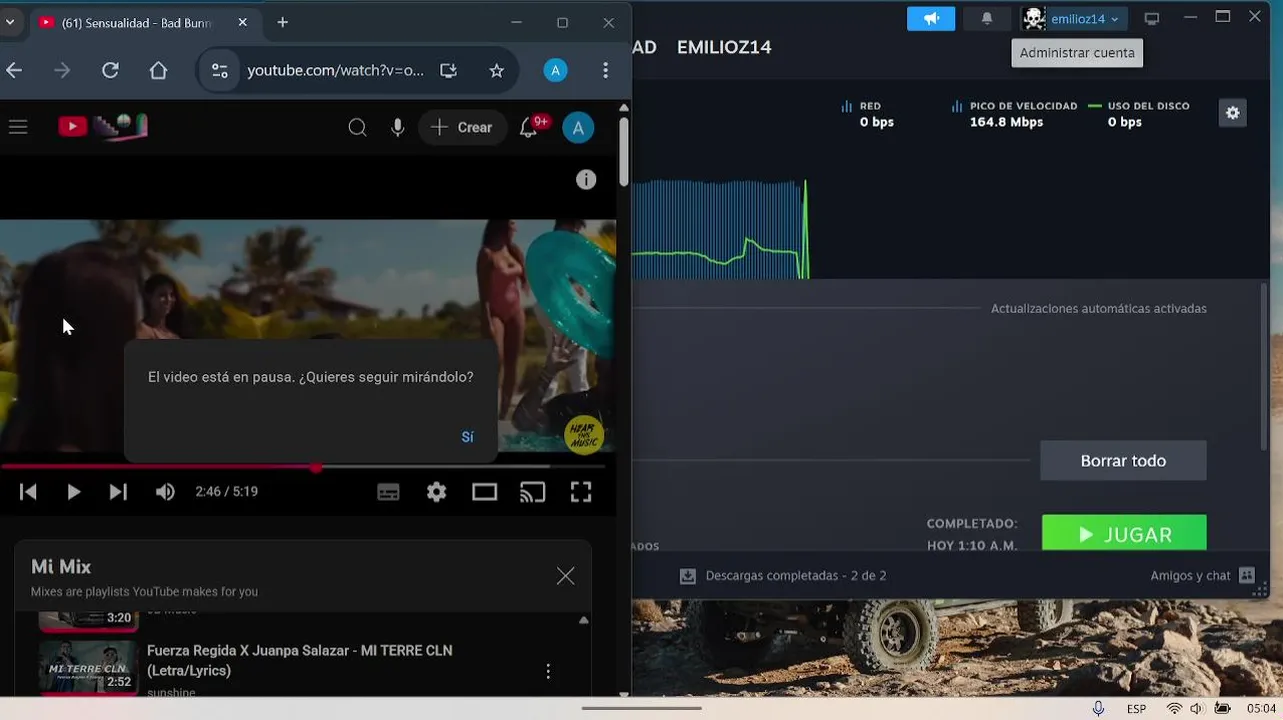
Task: Go back in Chrome history
Action: pyautogui.click(x=14, y=70)
